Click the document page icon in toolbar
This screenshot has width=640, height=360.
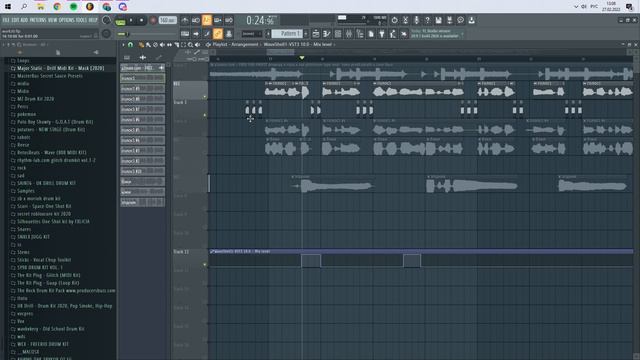371,34
